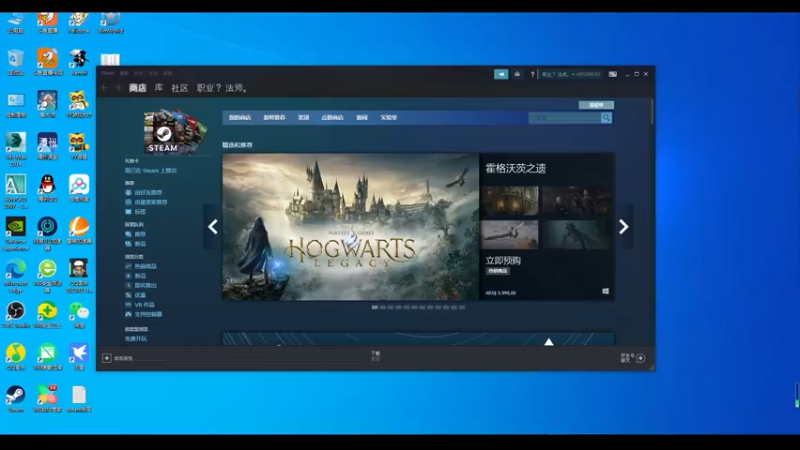This screenshot has width=800, height=450.
Task: Open Friends and Chat icon
Action: coord(641,358)
